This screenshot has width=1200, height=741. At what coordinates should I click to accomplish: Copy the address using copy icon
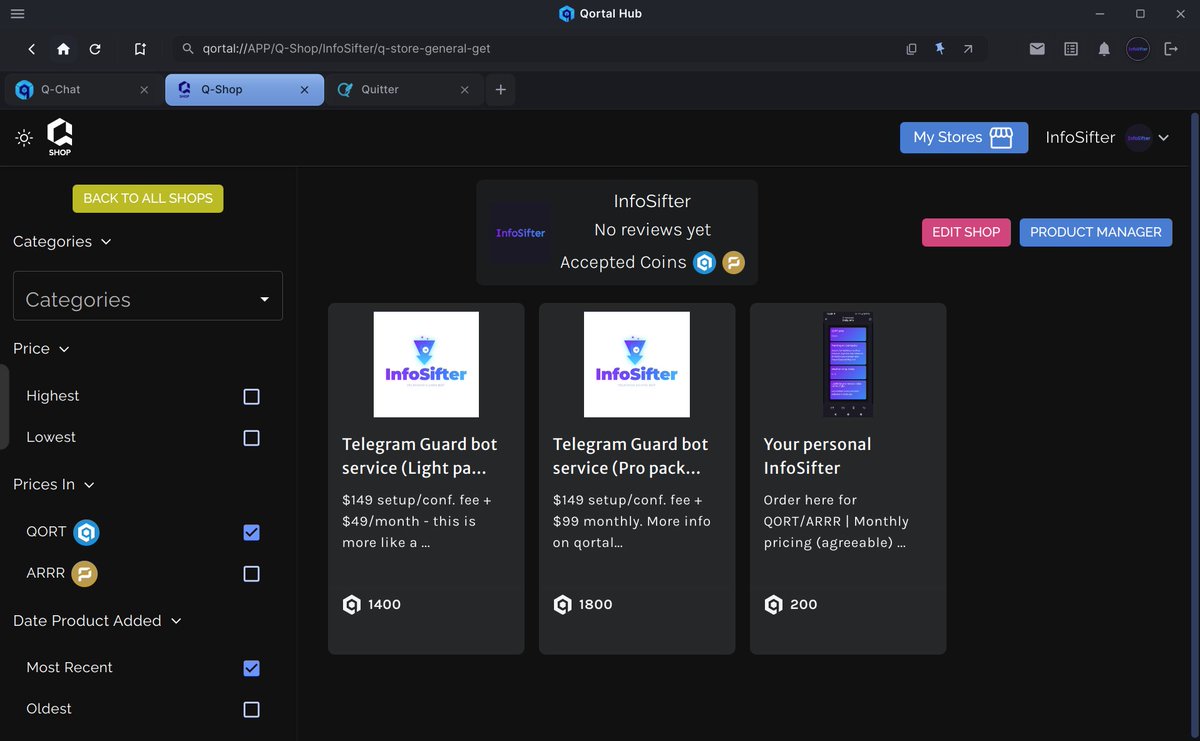click(911, 49)
